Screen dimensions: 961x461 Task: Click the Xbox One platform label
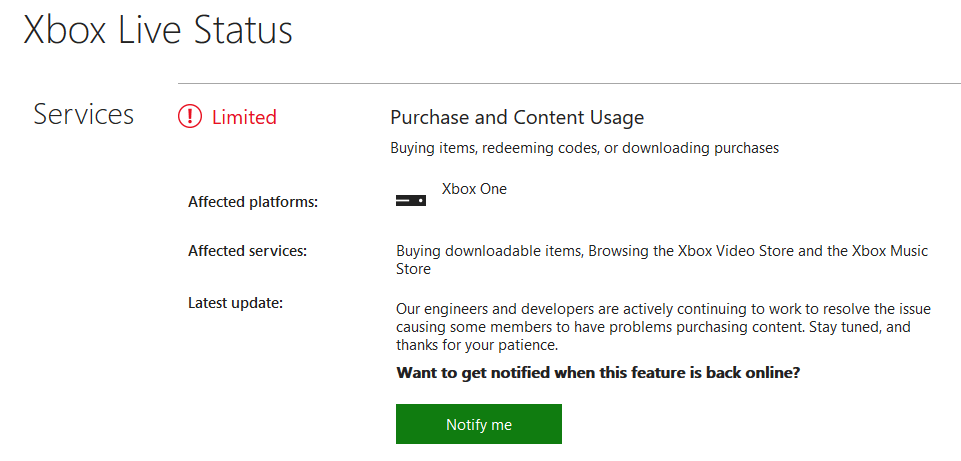(474, 189)
